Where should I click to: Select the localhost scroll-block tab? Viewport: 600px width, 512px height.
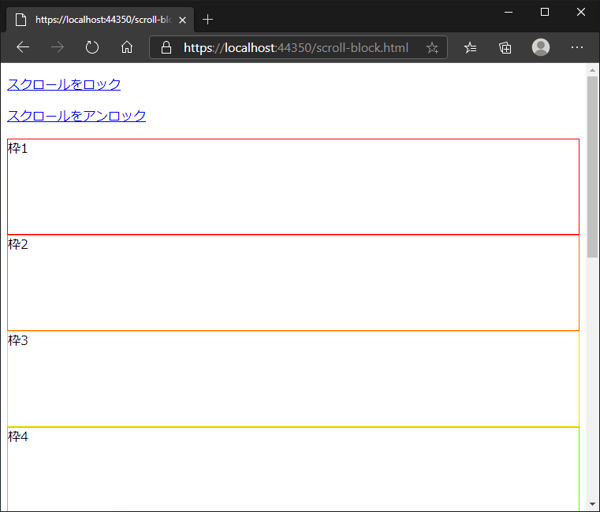point(100,20)
